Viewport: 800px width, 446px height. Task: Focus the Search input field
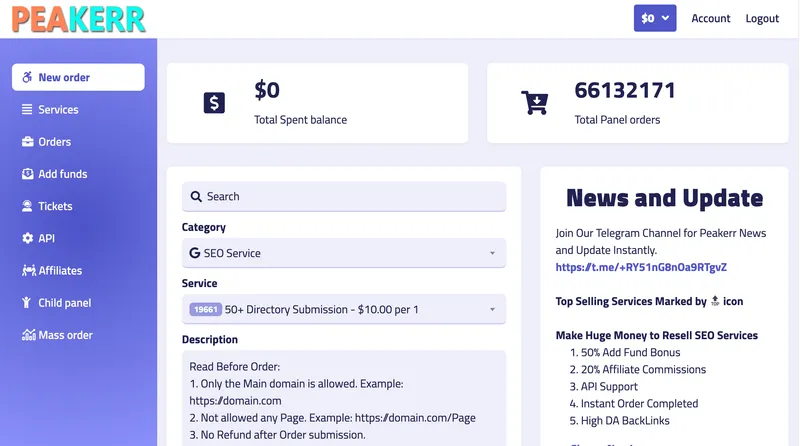[344, 196]
